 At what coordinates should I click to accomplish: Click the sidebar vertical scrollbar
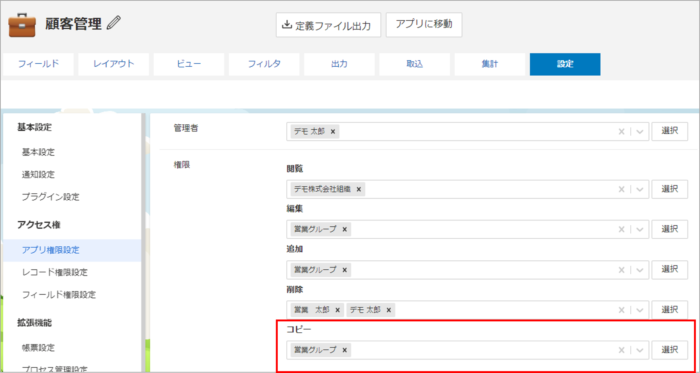coord(143,243)
